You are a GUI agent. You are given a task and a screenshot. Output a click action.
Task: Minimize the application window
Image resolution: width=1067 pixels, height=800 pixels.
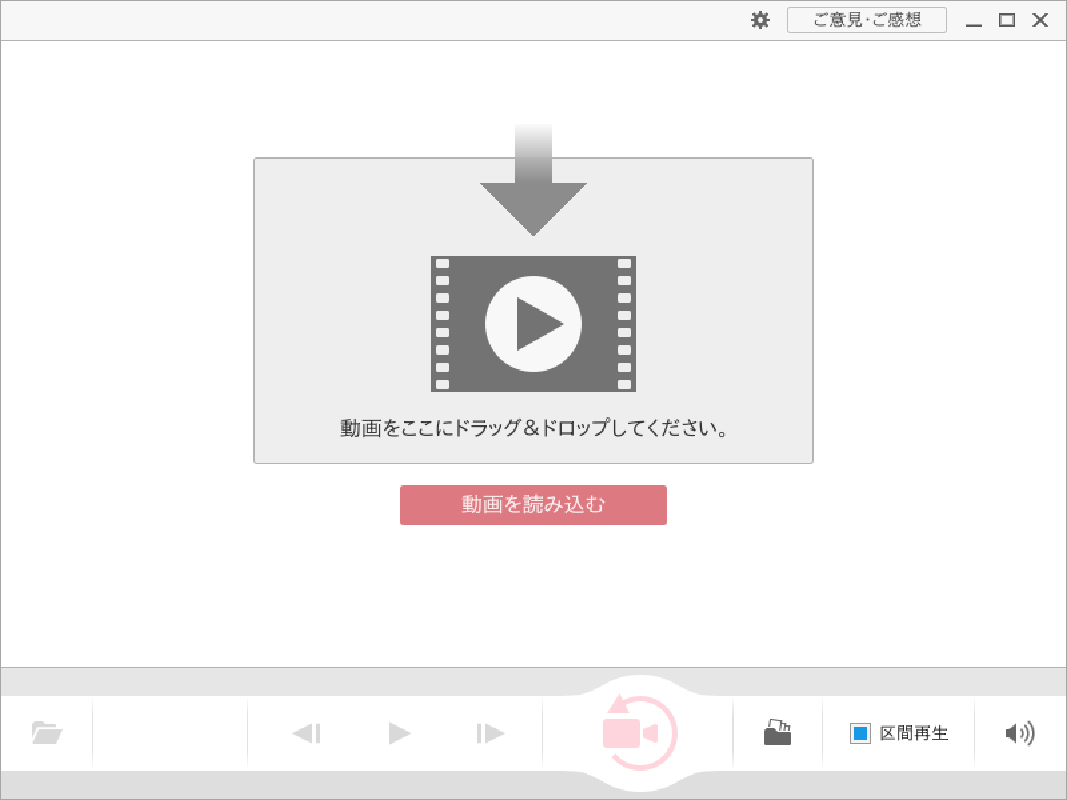(973, 19)
